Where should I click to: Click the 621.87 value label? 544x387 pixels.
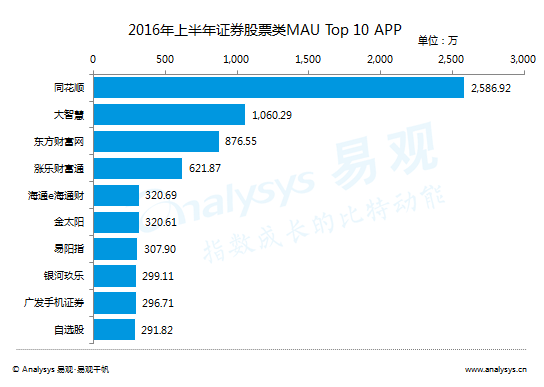pyautogui.click(x=205, y=168)
